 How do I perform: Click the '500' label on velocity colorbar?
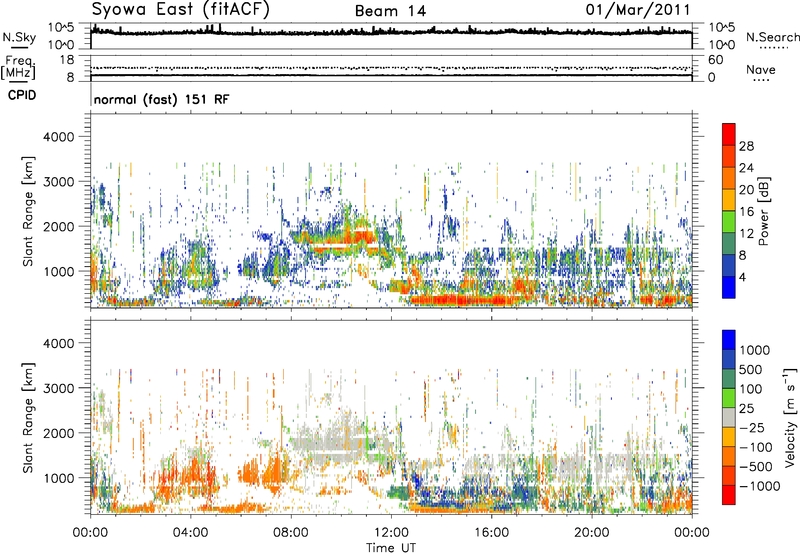[x=751, y=370]
